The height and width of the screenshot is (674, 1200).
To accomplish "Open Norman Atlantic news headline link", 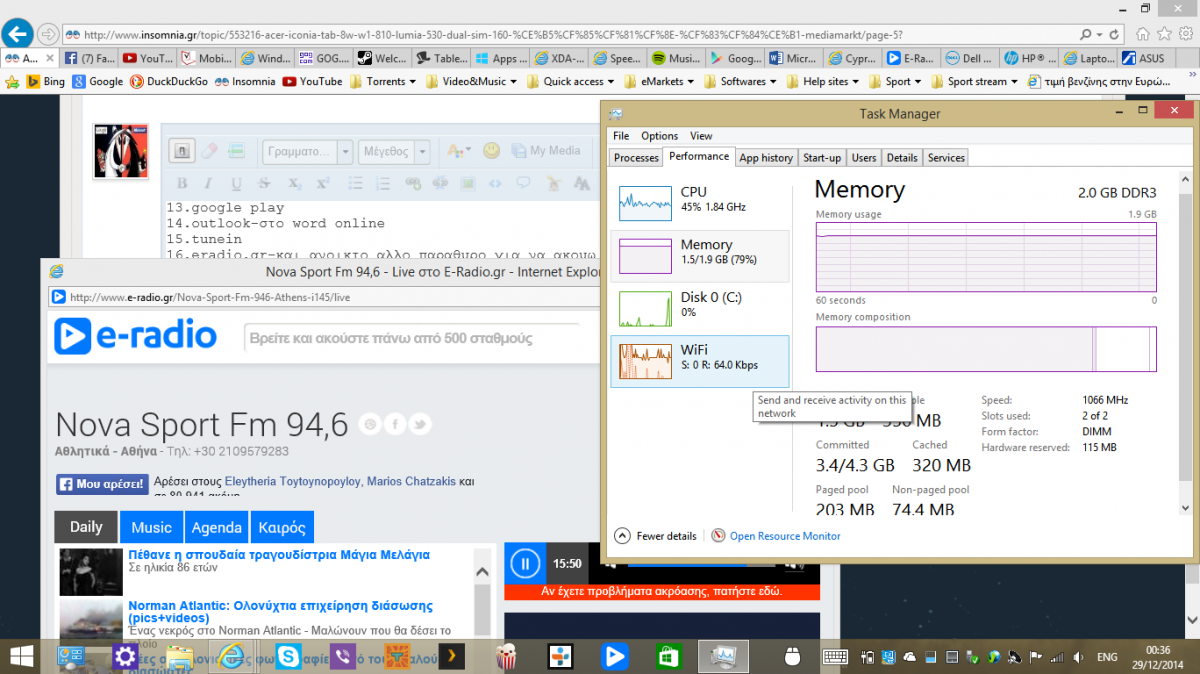I will click(x=280, y=612).
